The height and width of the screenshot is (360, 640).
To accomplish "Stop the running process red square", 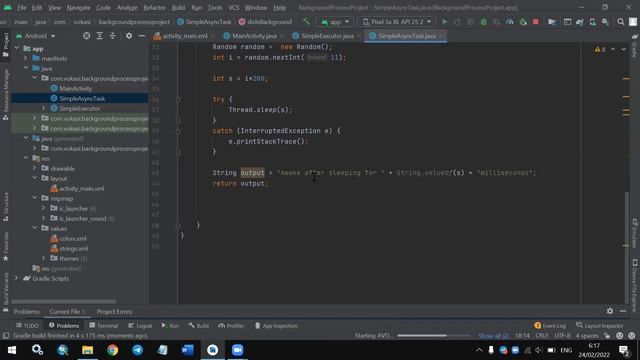I will click(536, 22).
